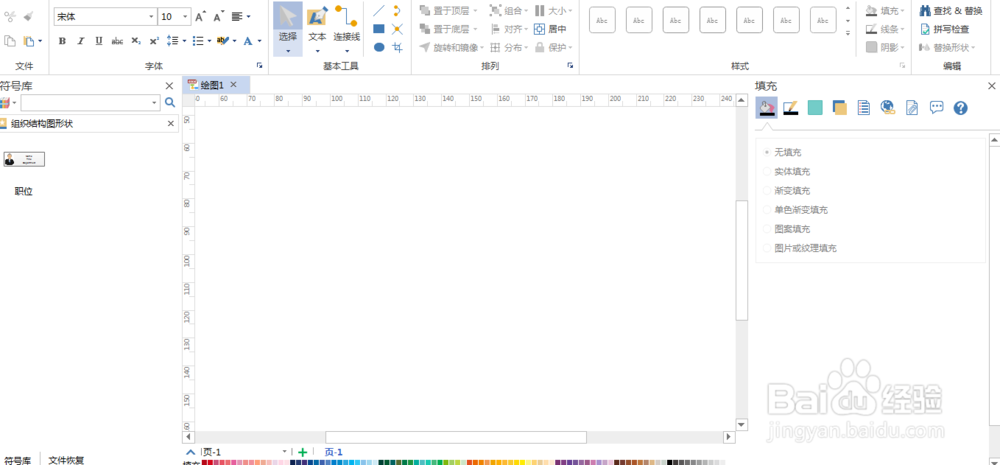Expand the font color A dropdown
The height and width of the screenshot is (465, 1000).
click(259, 41)
